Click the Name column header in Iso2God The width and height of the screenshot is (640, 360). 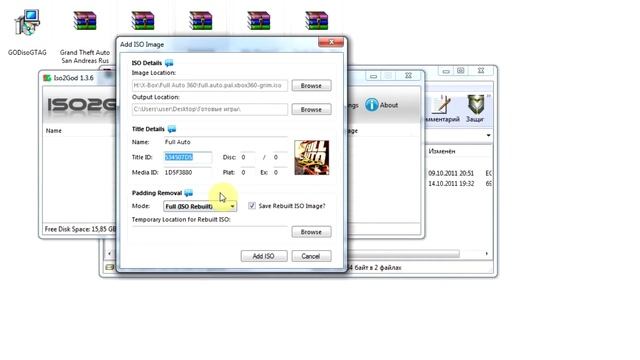pos(54,131)
